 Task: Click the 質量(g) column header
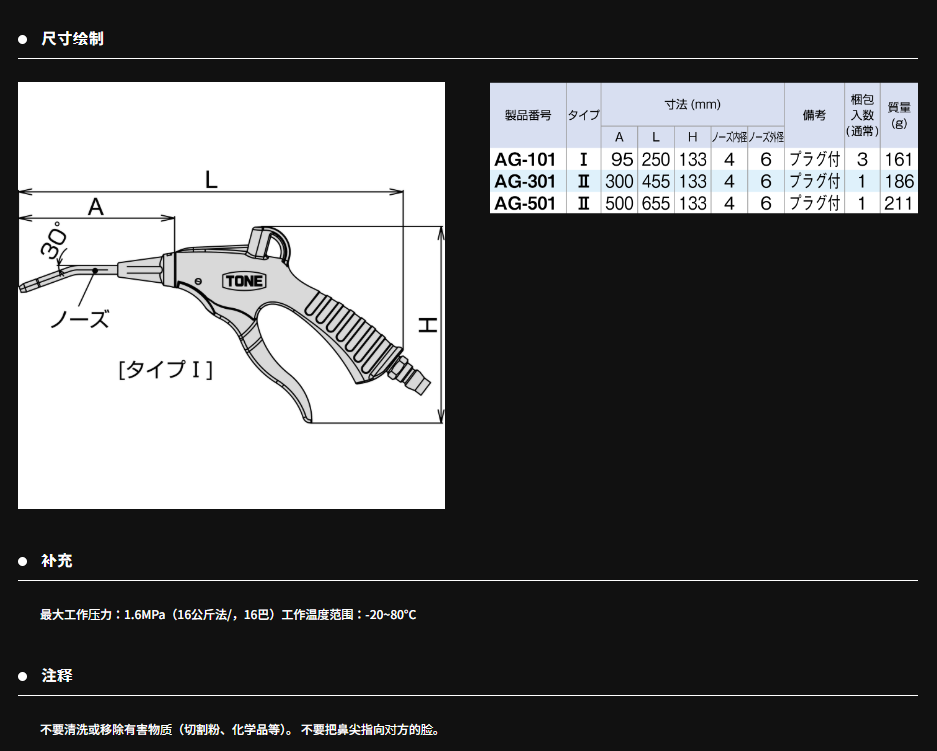point(897,114)
